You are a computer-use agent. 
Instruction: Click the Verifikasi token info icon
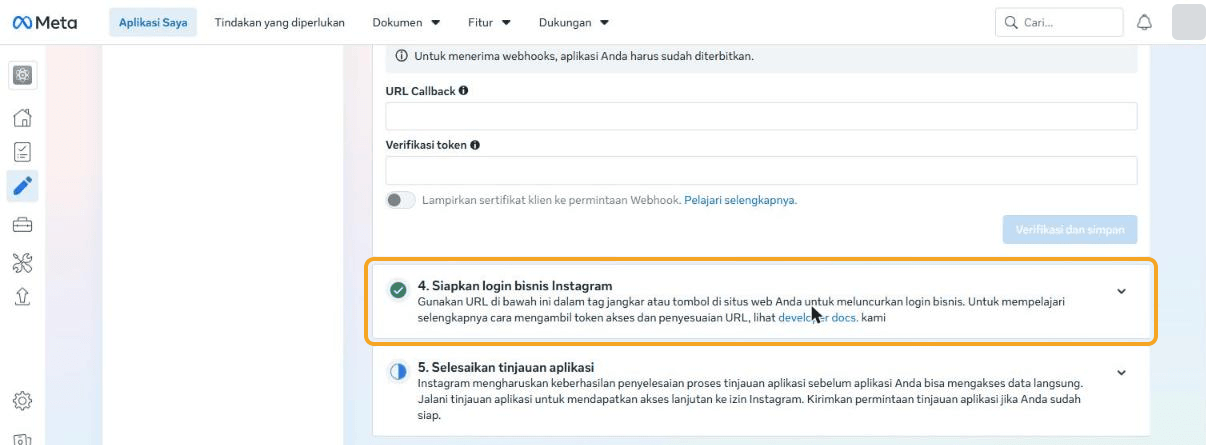pos(475,145)
